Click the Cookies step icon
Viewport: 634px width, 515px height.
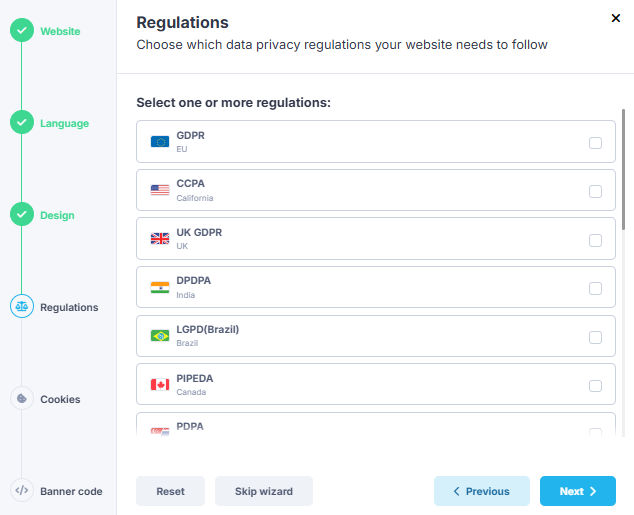point(21,399)
